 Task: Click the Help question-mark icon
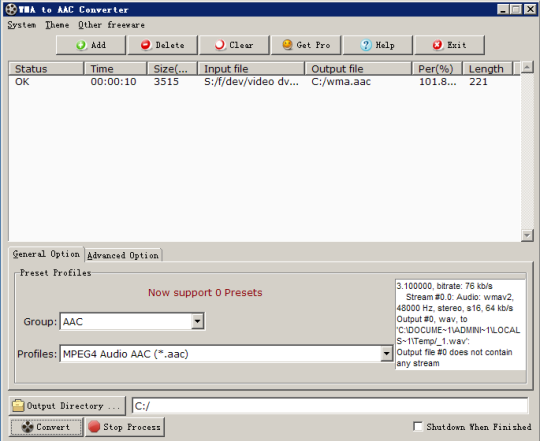[366, 45]
